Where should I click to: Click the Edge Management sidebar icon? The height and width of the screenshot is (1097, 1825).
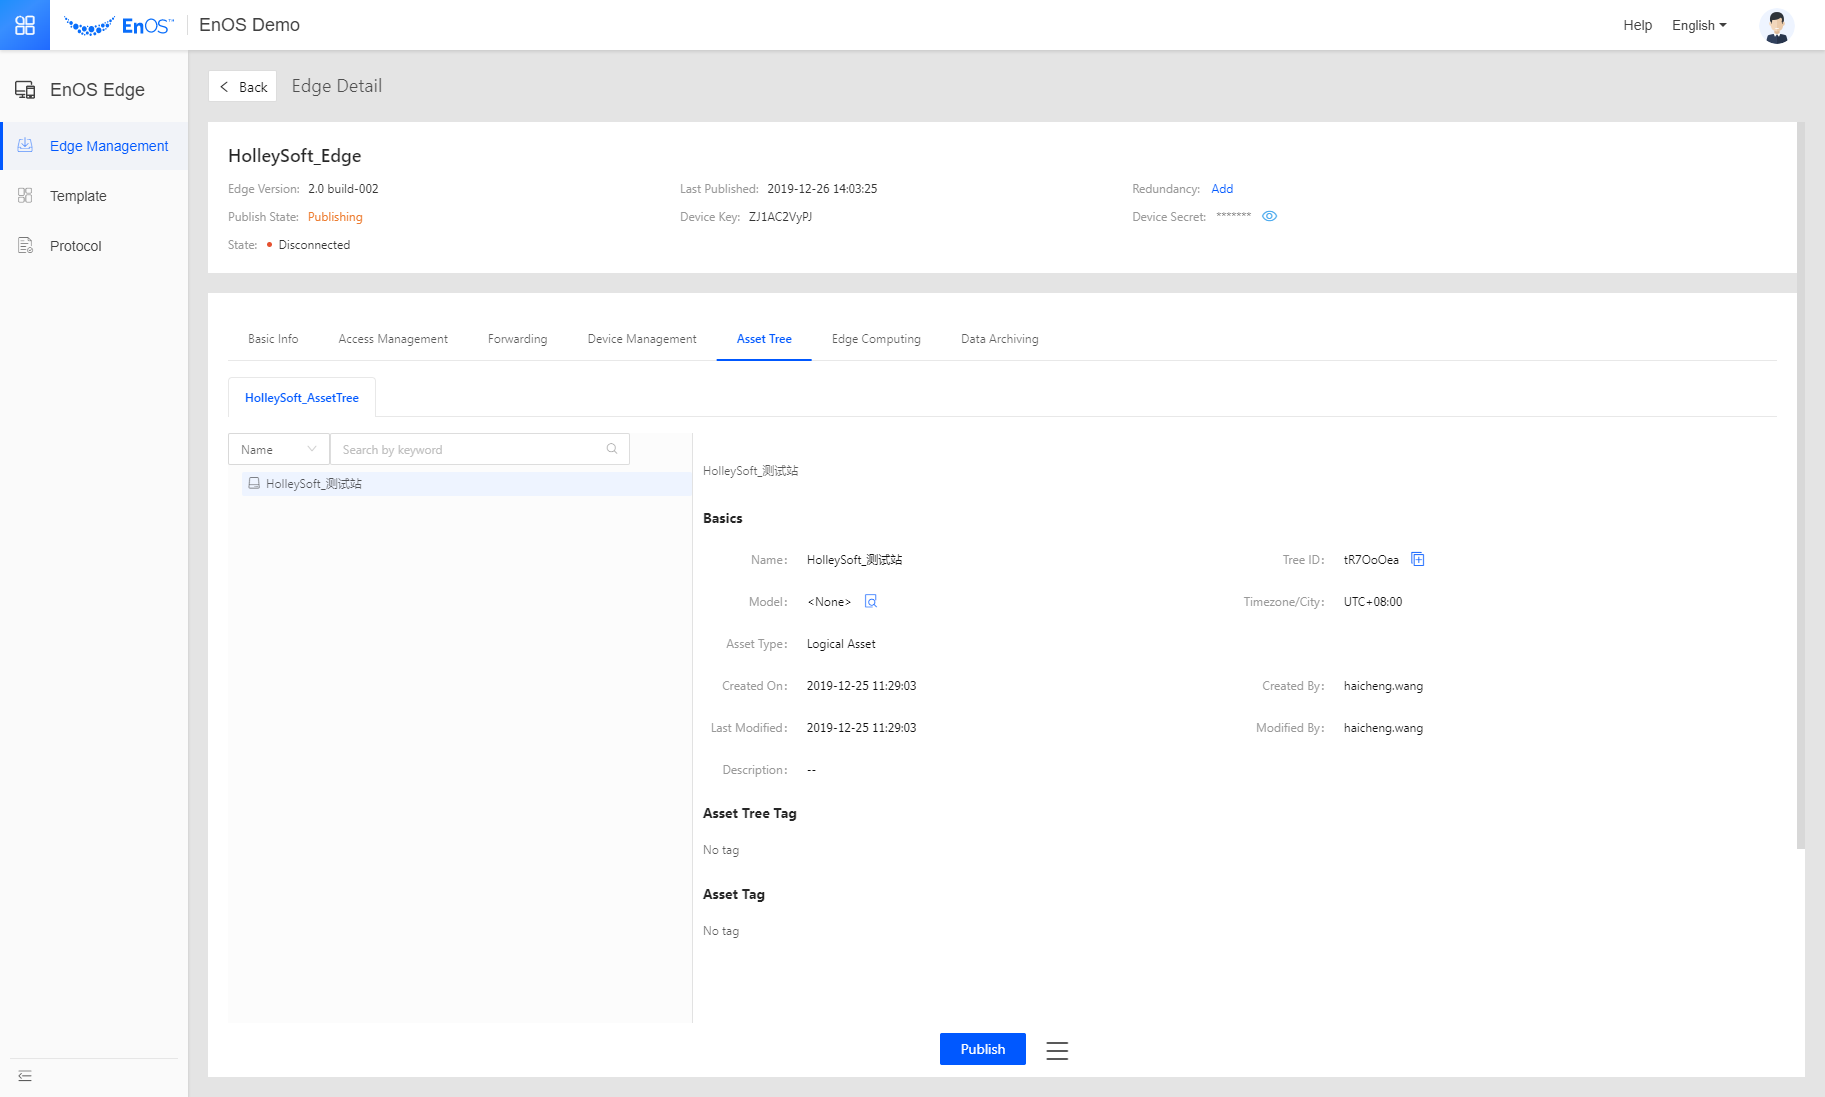point(26,146)
